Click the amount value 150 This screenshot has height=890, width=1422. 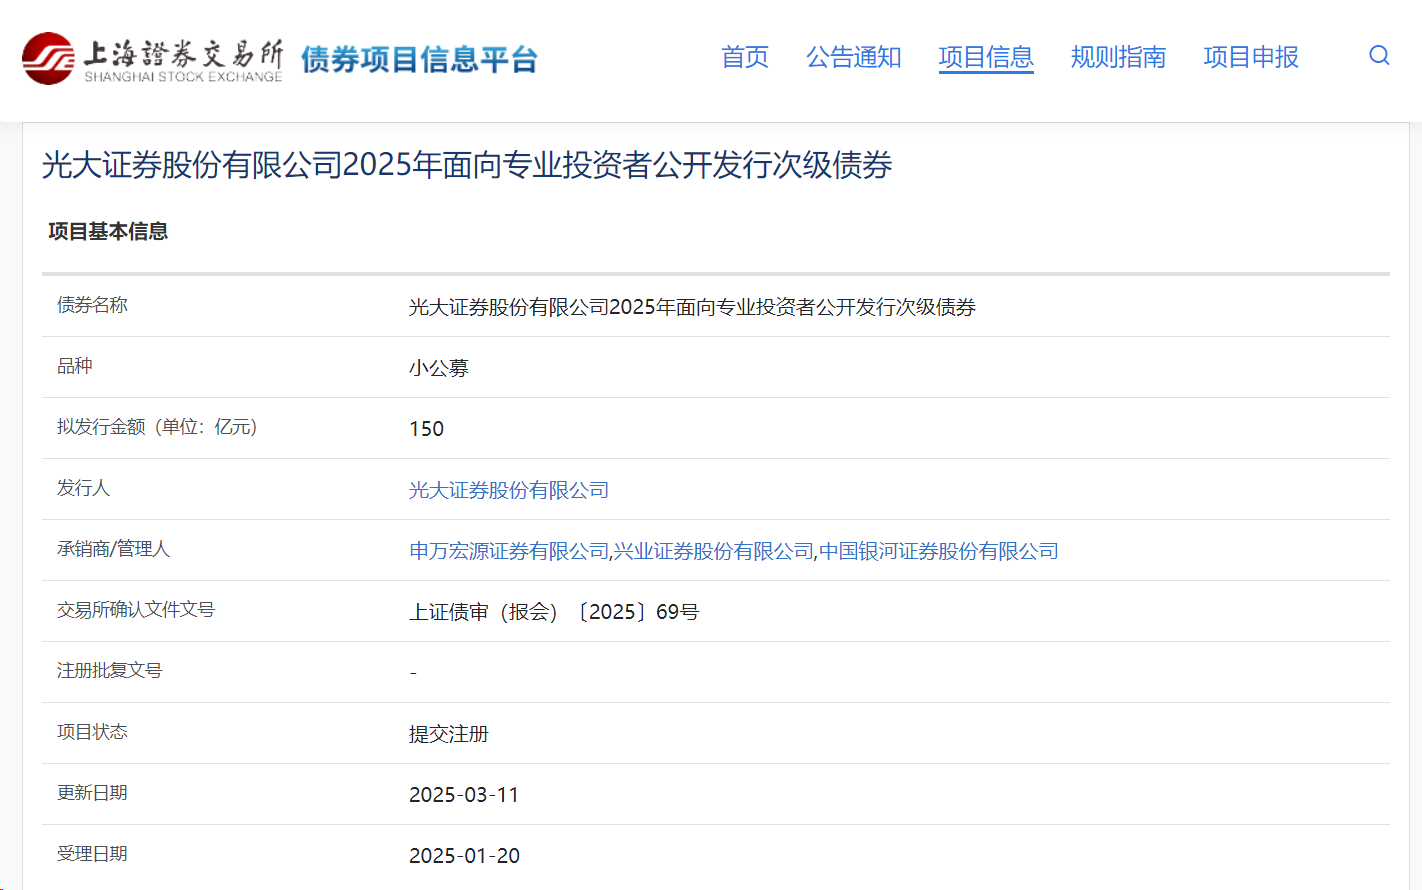(x=427, y=429)
